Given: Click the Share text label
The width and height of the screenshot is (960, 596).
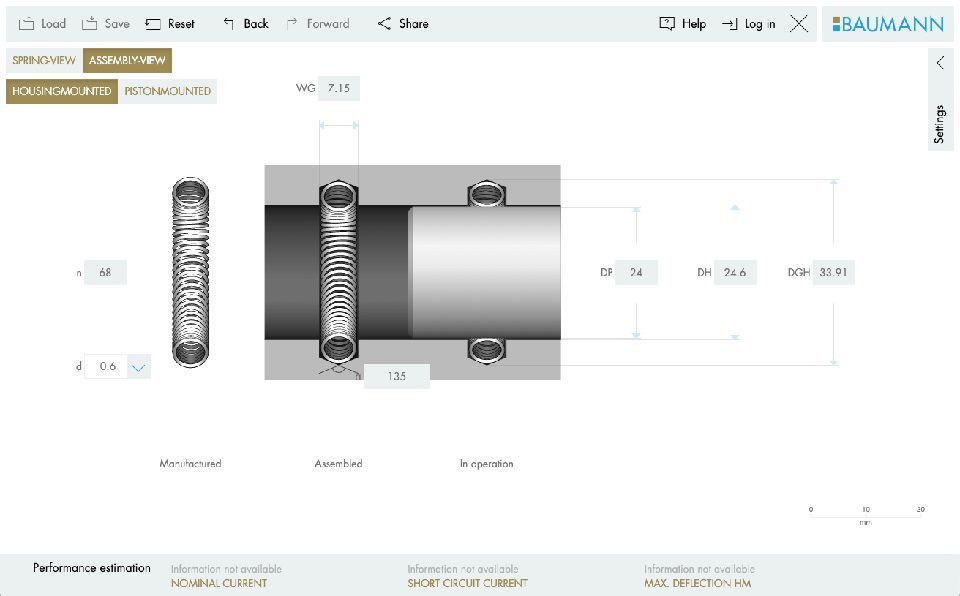Looking at the screenshot, I should pyautogui.click(x=414, y=24).
